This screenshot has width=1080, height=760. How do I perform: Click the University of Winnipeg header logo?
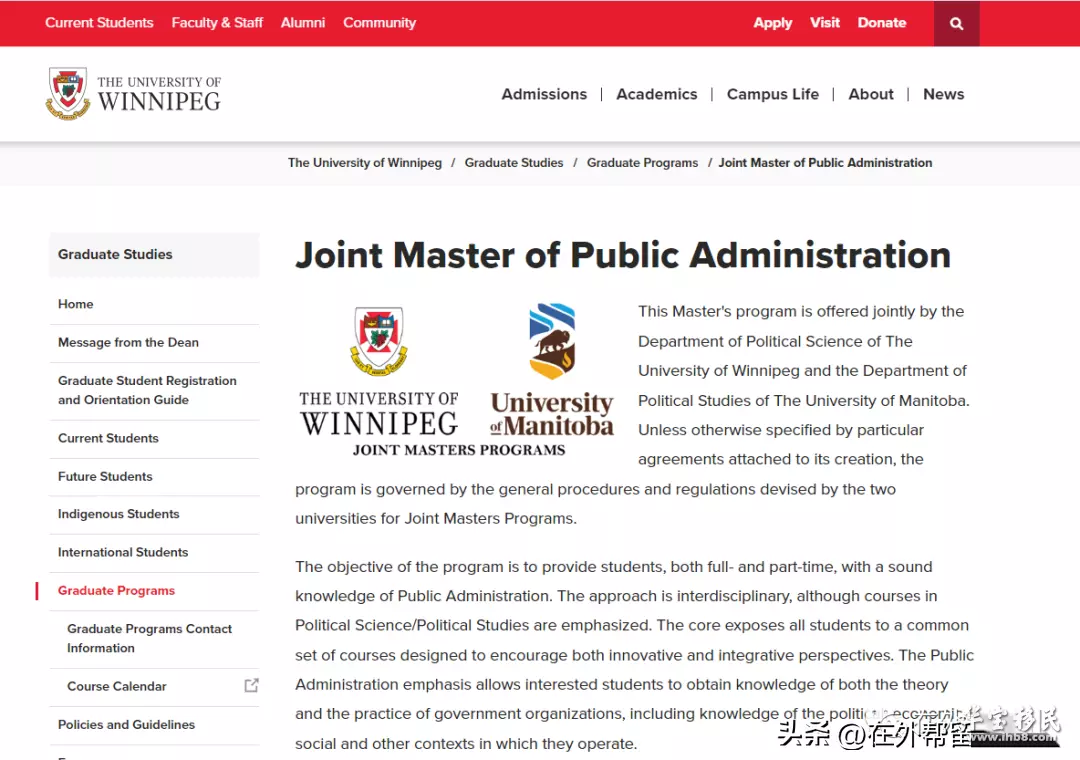coord(134,94)
